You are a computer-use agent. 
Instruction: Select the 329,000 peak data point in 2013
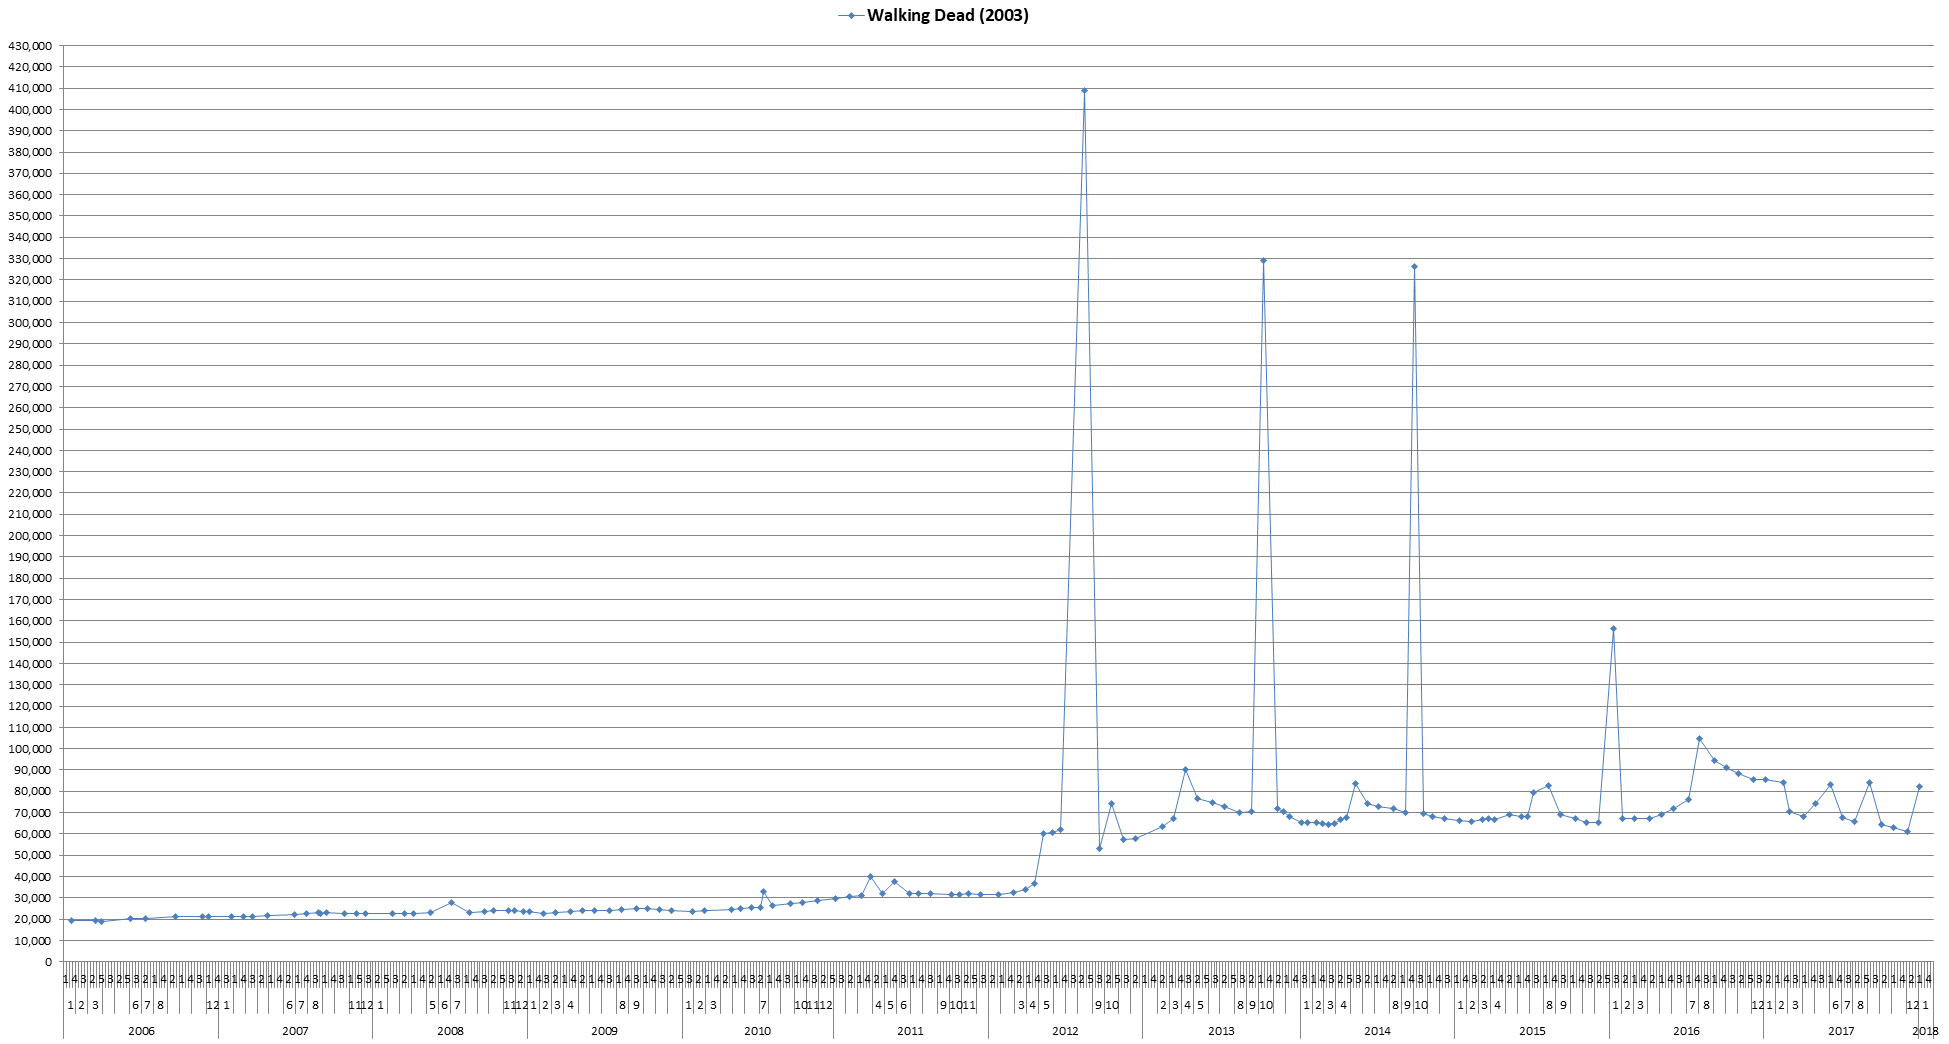[1263, 260]
